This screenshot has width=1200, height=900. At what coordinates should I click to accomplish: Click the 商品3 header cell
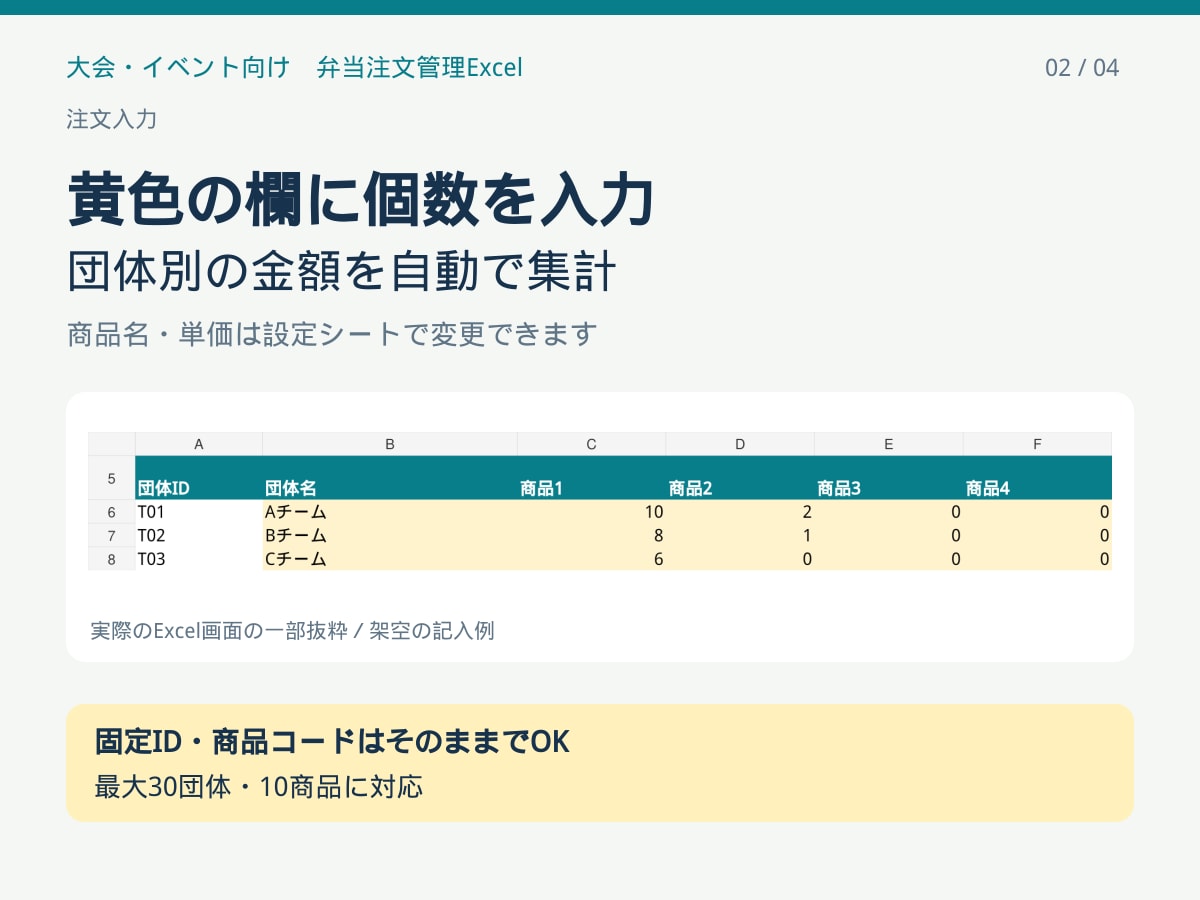coord(889,478)
